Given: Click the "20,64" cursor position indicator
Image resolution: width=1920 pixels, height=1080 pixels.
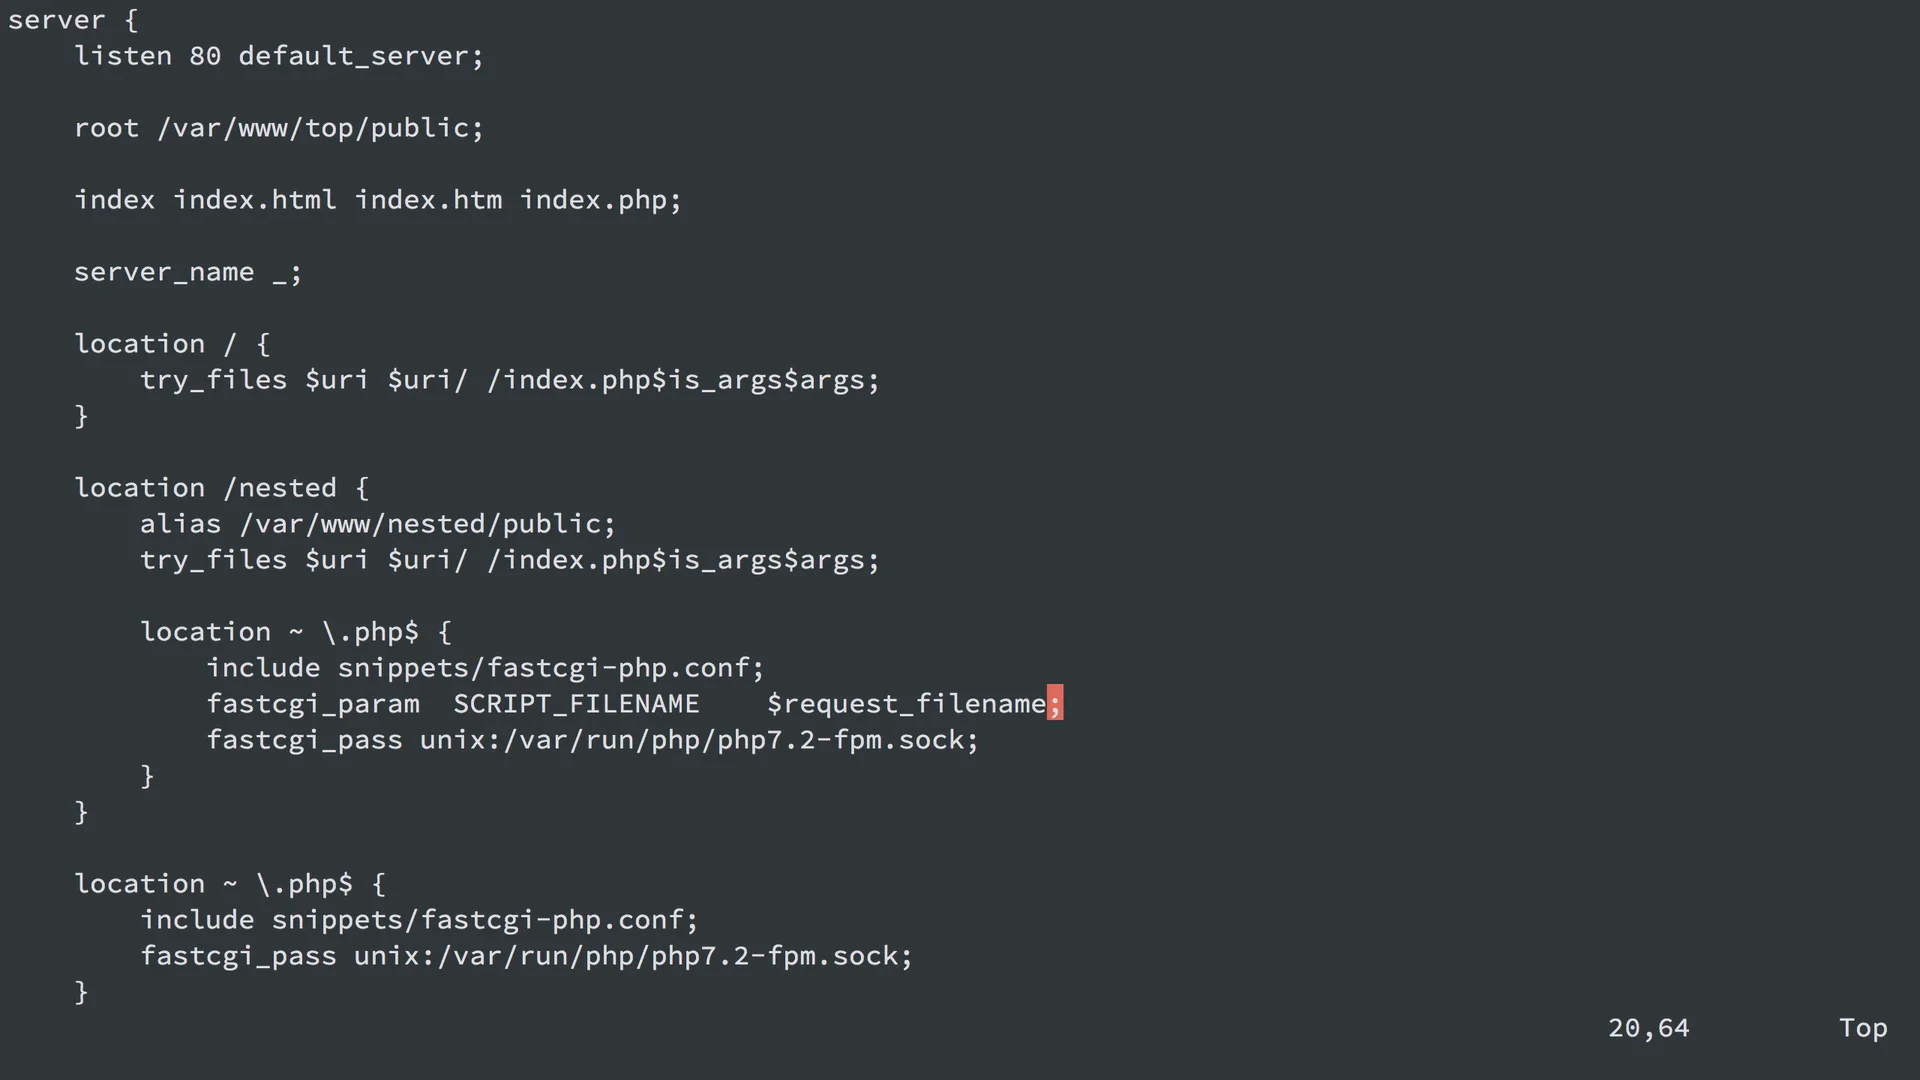Looking at the screenshot, I should 1648,1028.
